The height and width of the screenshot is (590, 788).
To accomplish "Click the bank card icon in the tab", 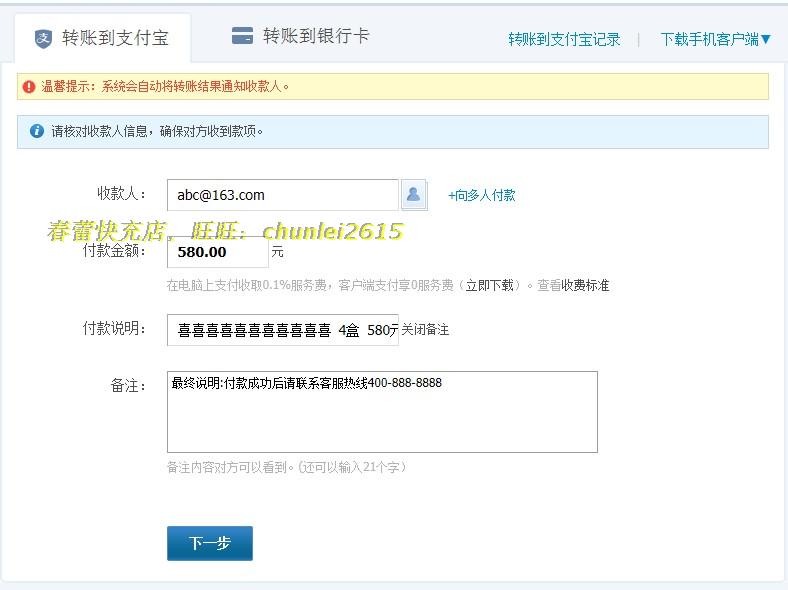I will [x=242, y=36].
